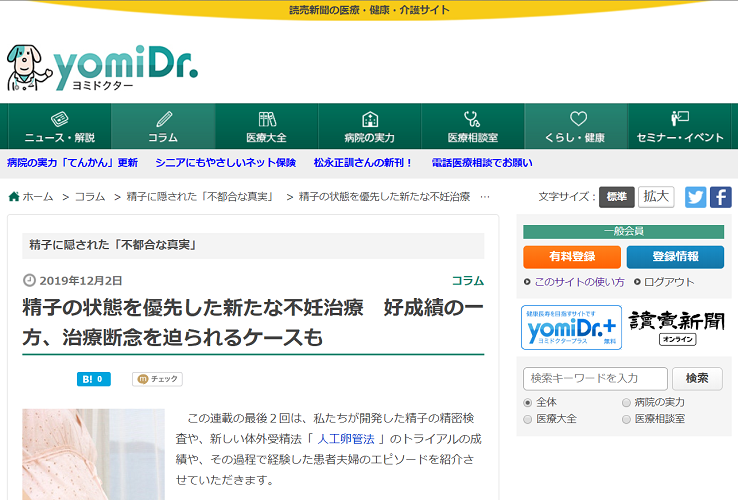
Task: Go to コラム in the breadcrumb
Action: point(90,197)
